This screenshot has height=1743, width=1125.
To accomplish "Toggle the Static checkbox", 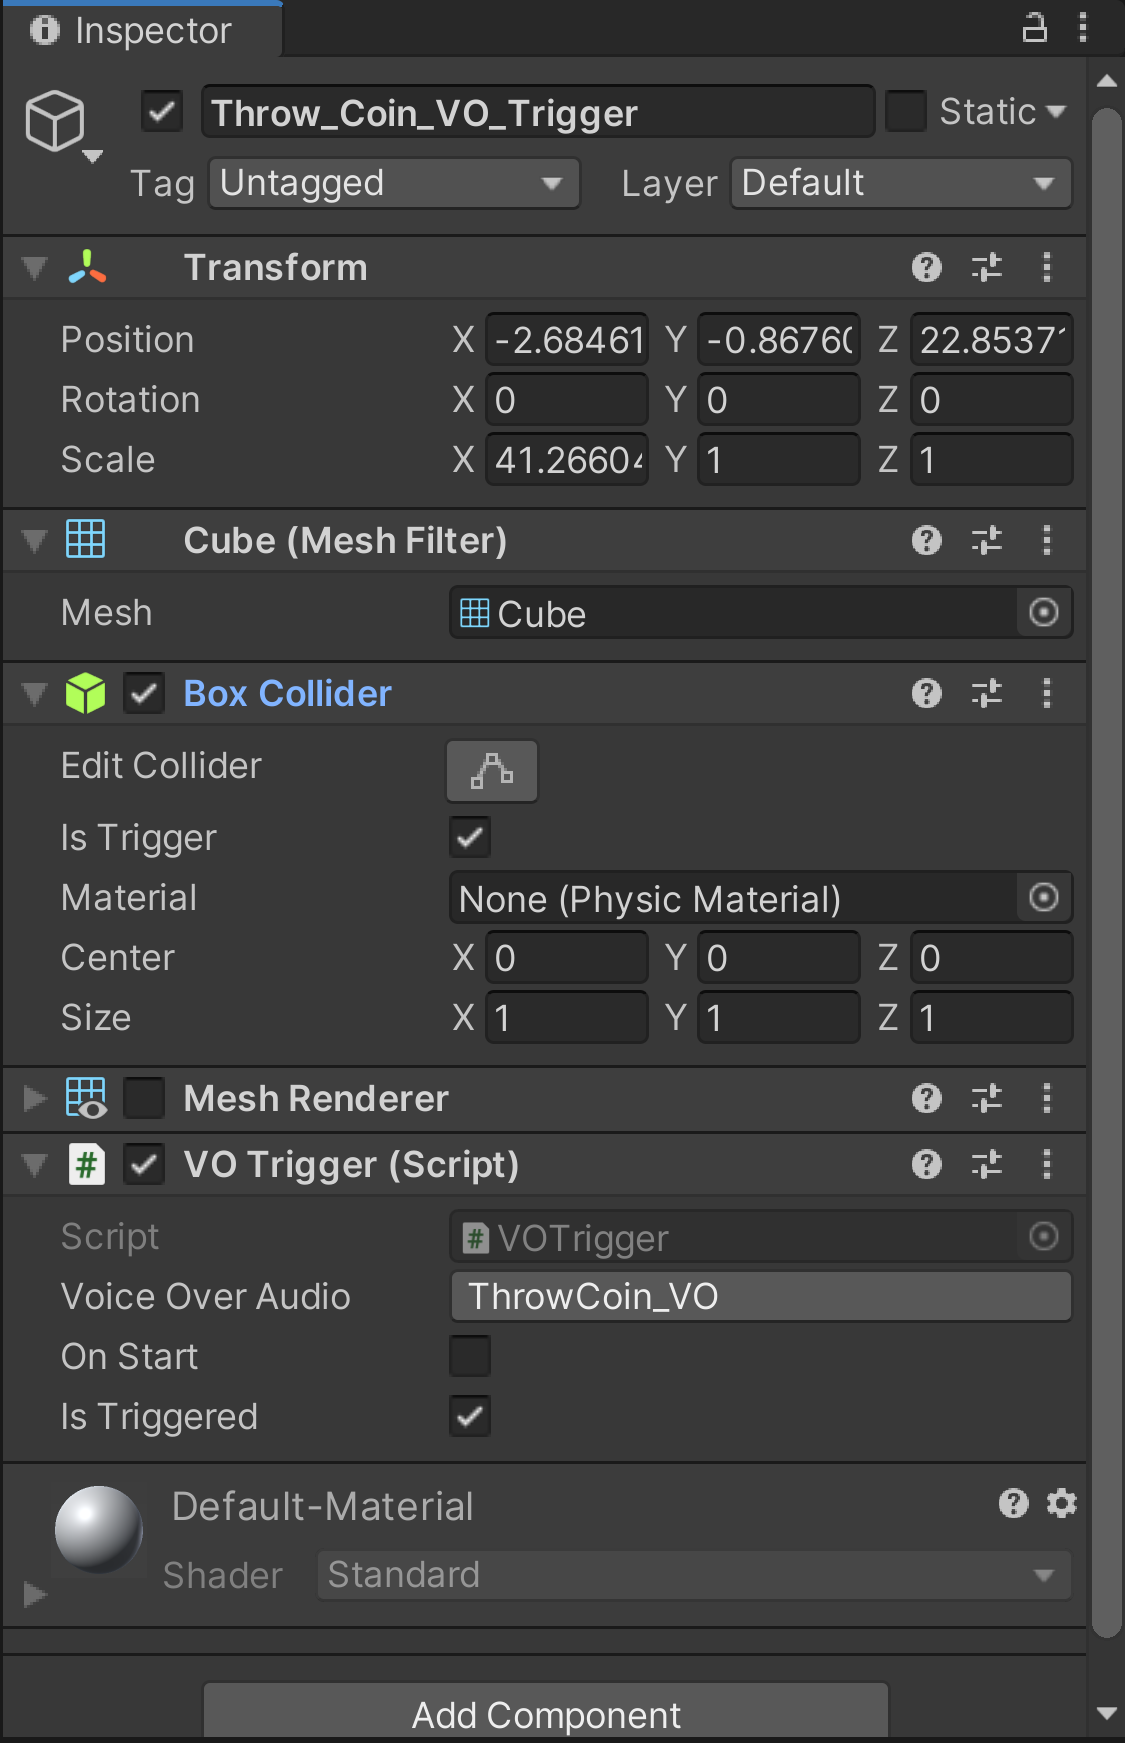I will tap(905, 111).
